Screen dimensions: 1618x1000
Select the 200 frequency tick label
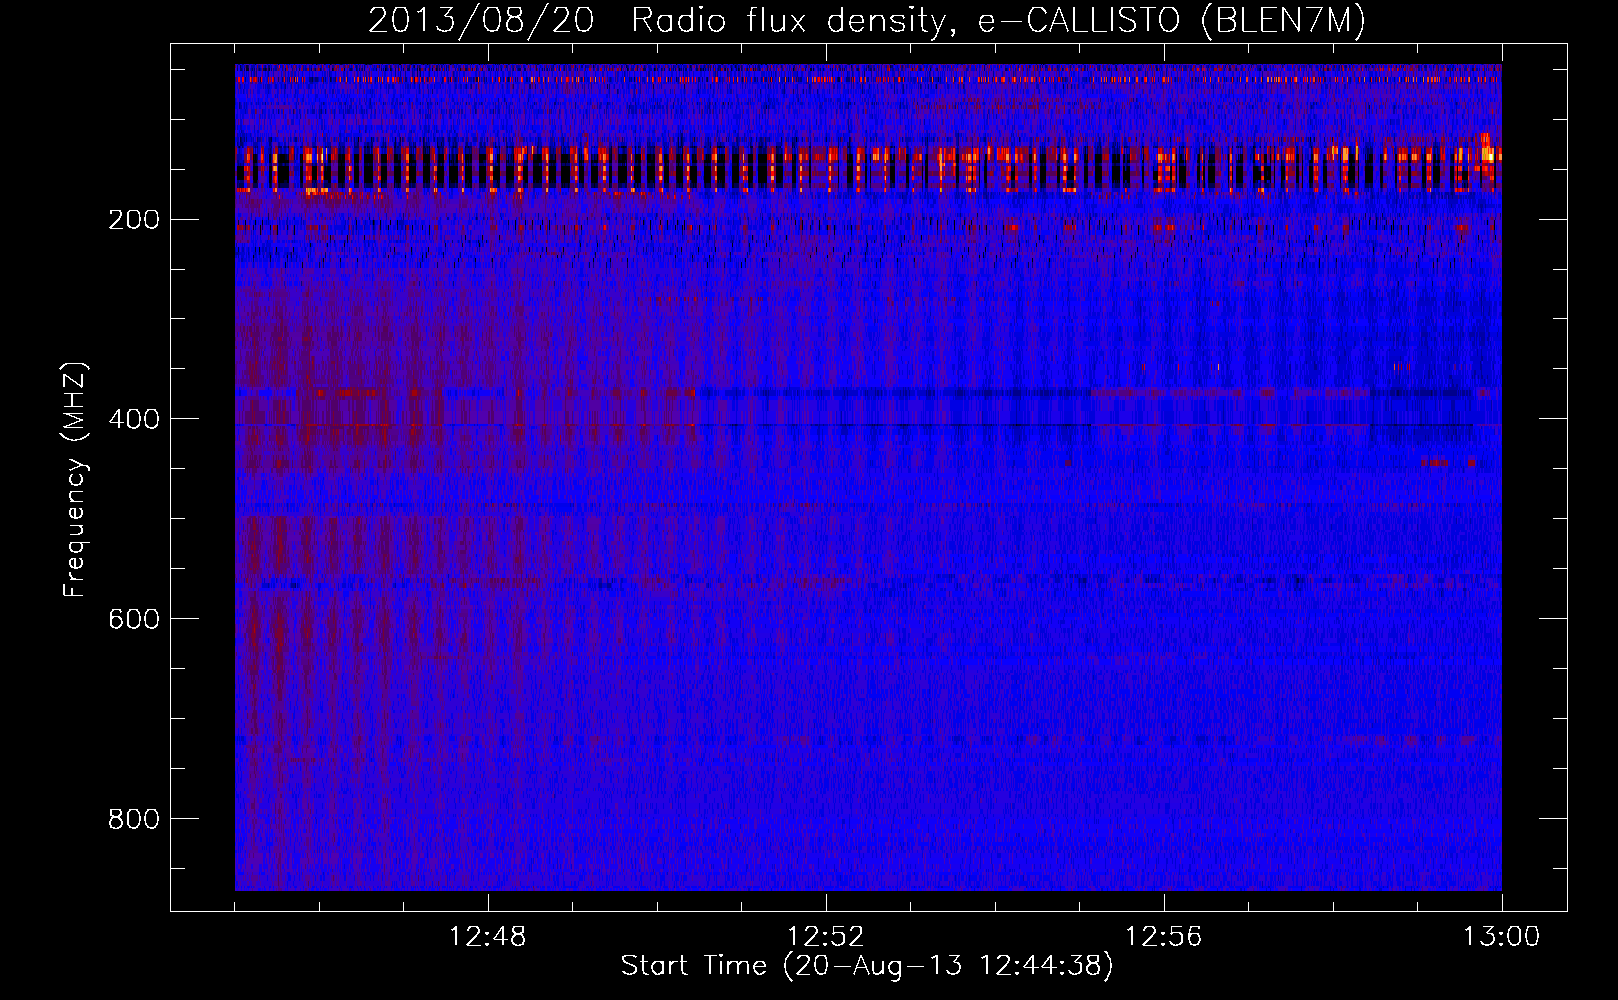(x=134, y=219)
